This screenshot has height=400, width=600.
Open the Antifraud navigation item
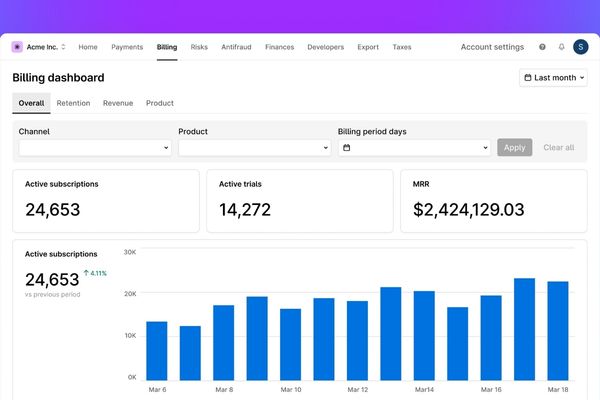tap(236, 47)
